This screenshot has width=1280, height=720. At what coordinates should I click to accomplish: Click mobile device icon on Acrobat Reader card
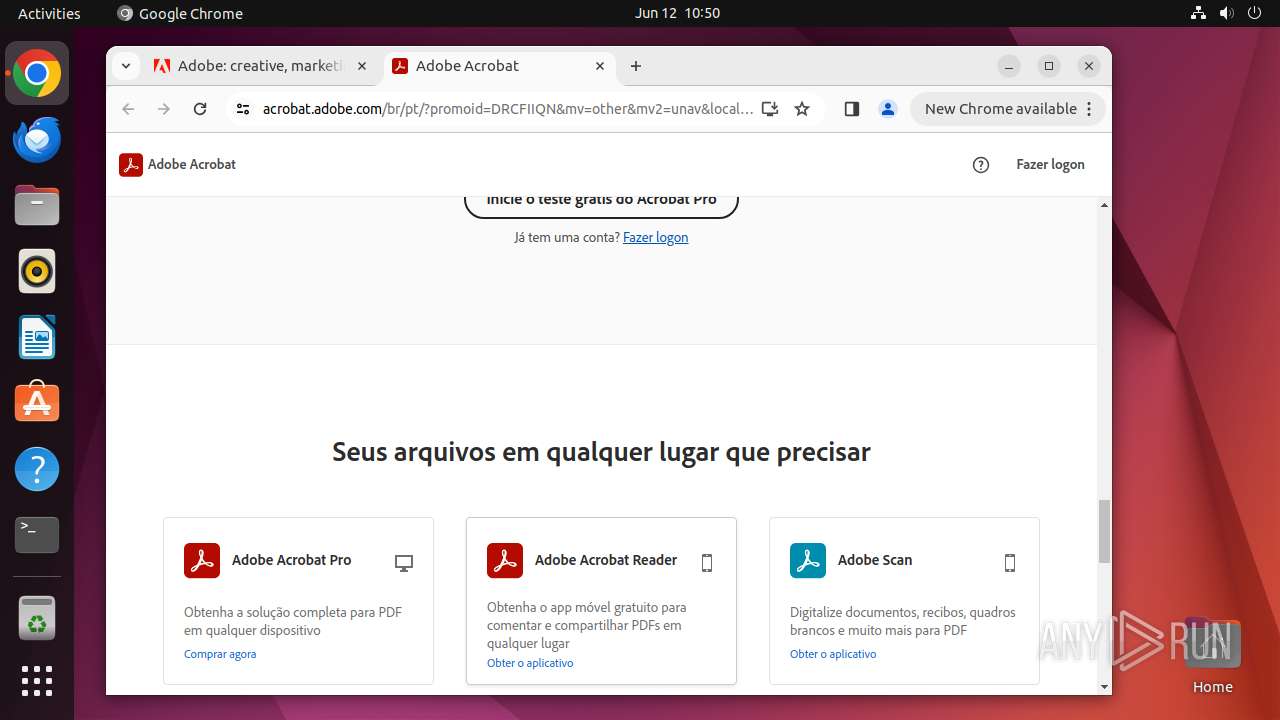(x=707, y=563)
